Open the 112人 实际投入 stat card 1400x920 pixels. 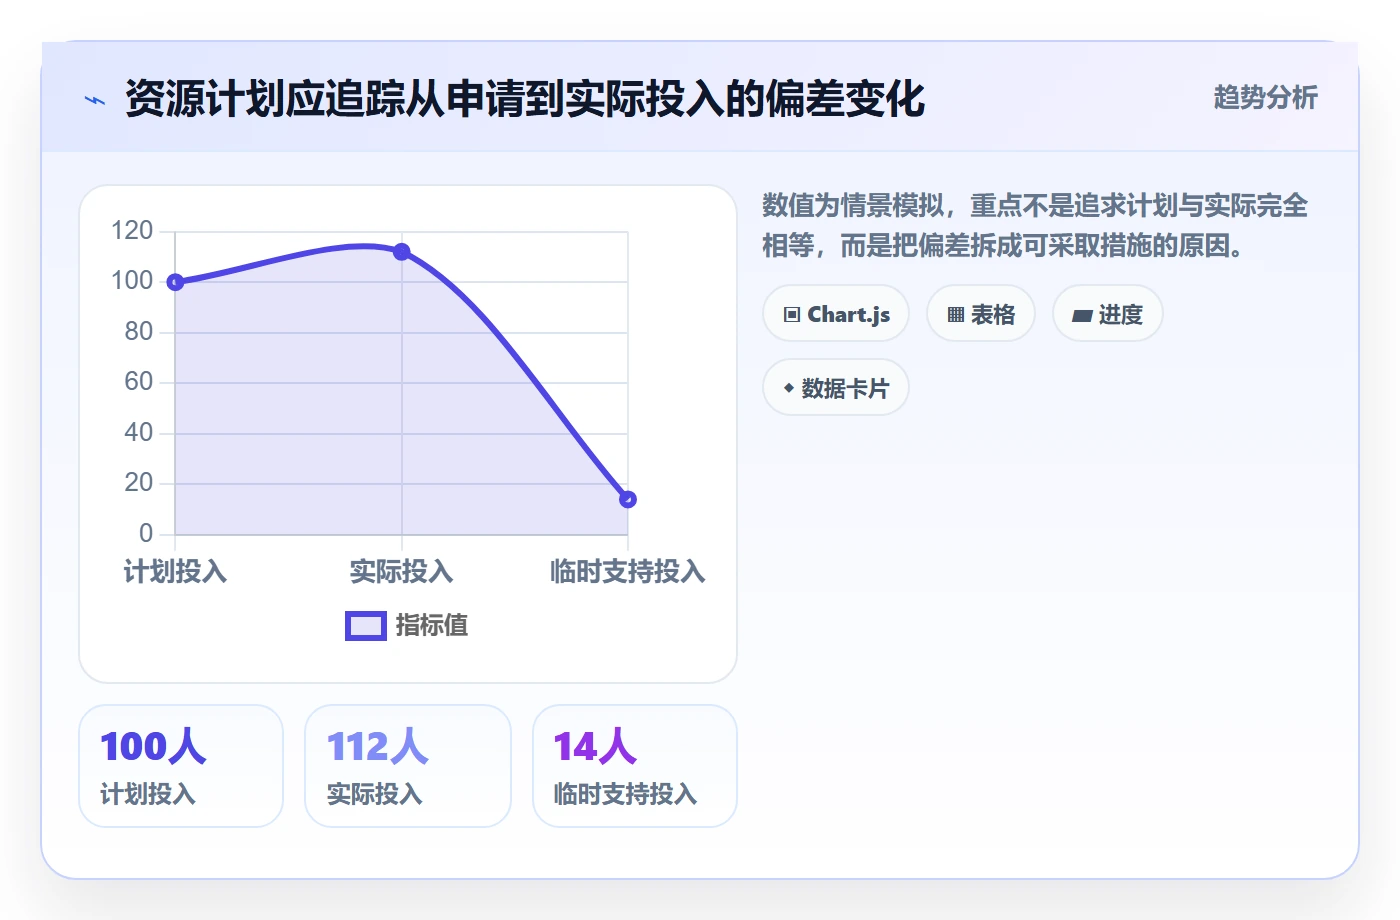[x=408, y=766]
